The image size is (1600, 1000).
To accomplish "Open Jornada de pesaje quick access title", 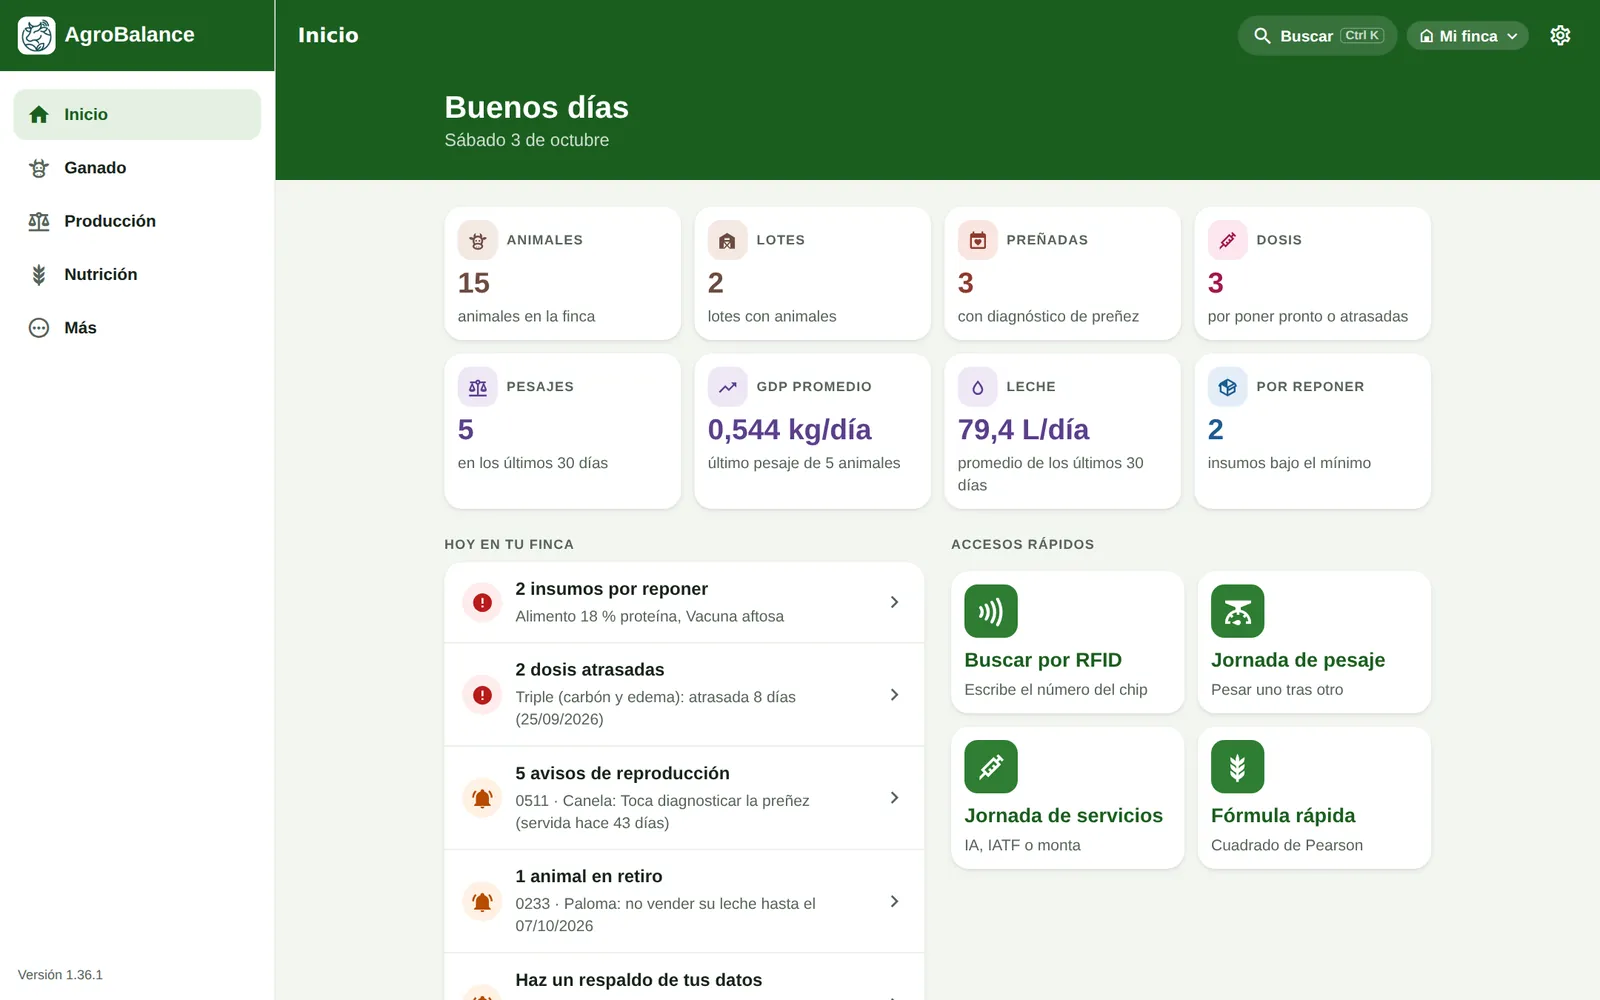I will (x=1298, y=660).
